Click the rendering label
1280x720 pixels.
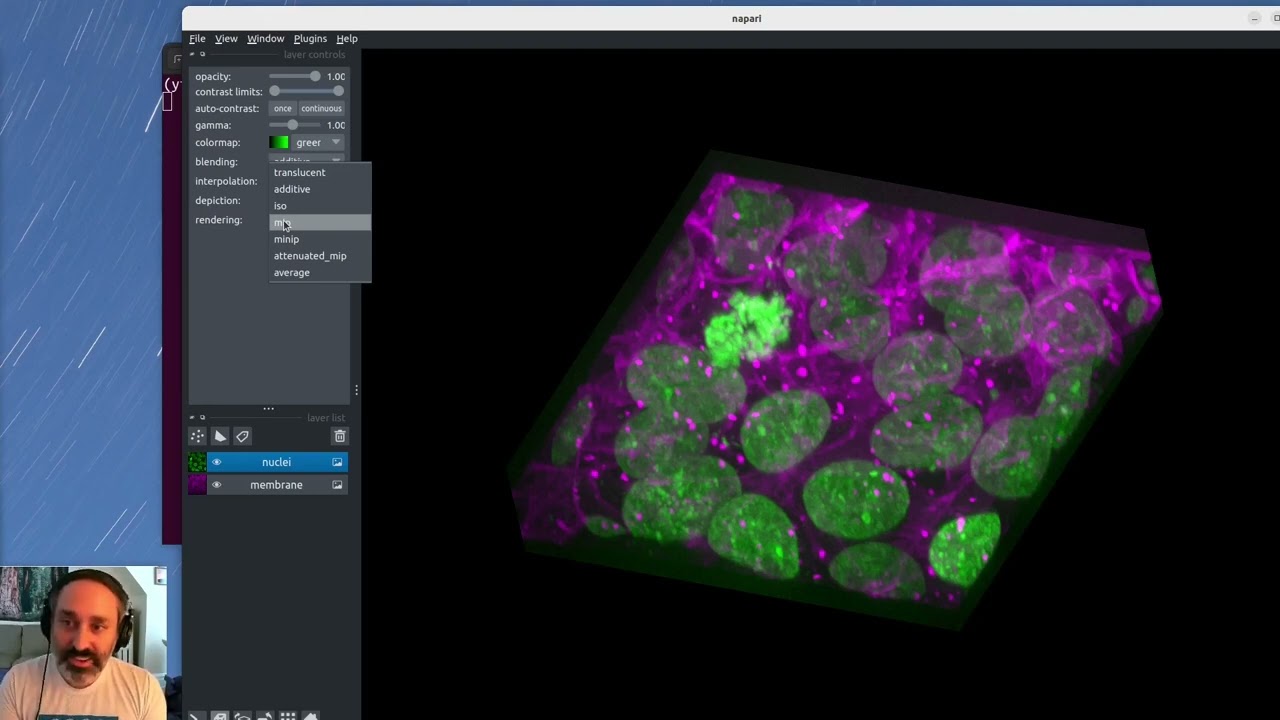pos(218,220)
